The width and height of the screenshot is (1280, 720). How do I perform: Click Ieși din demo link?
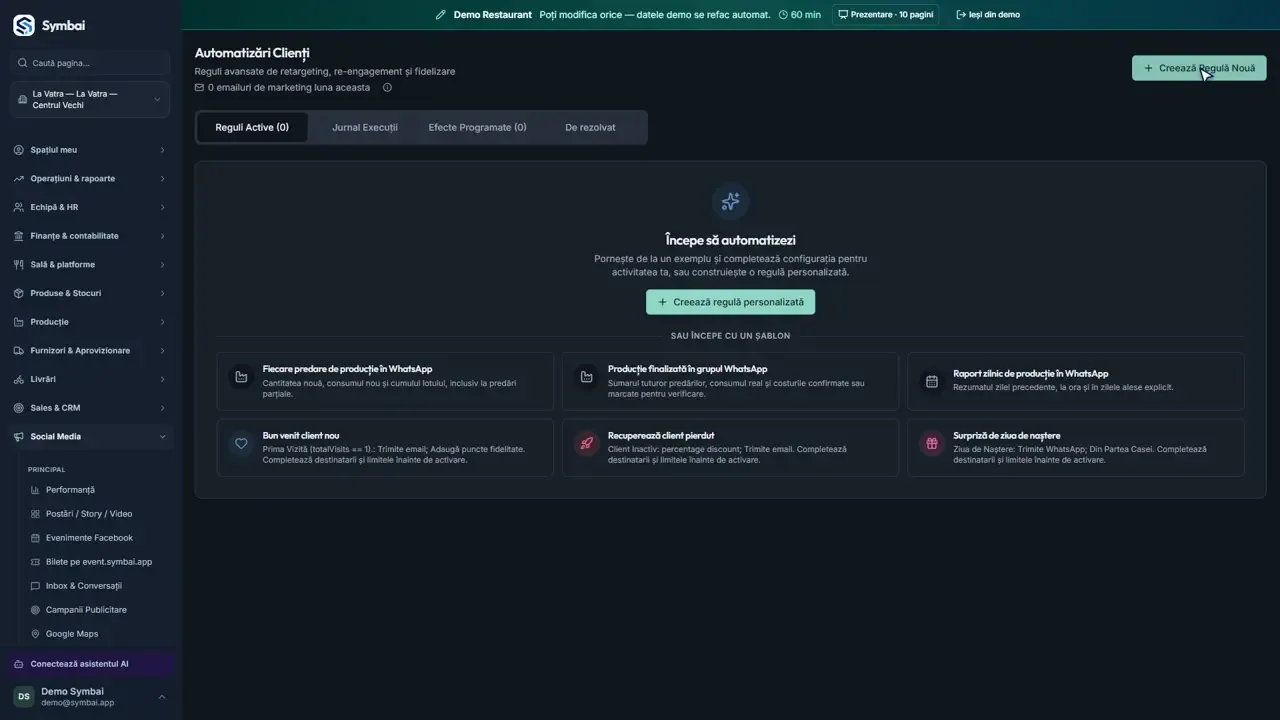988,15
